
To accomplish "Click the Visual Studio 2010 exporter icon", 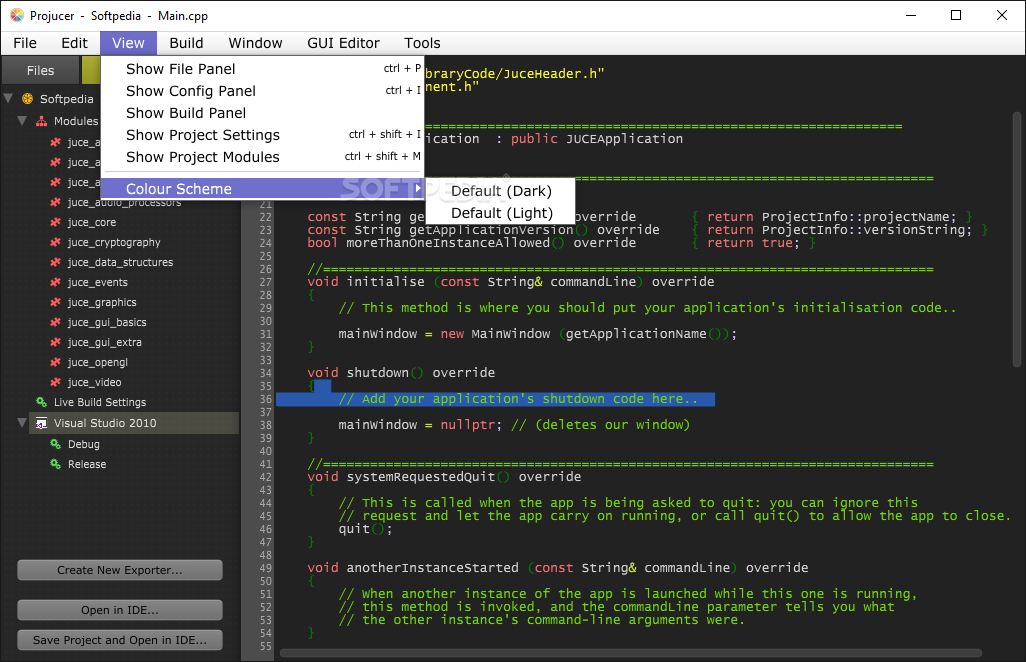I will click(x=42, y=423).
